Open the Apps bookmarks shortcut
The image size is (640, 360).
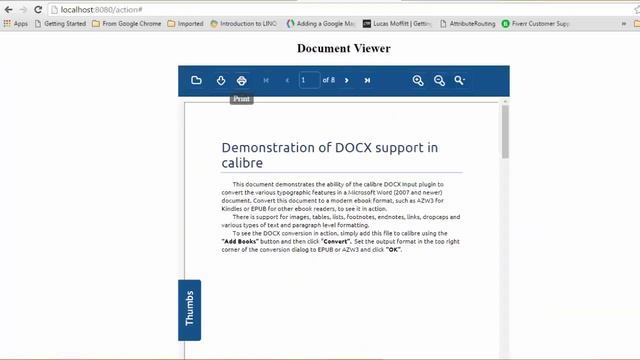tap(16, 24)
